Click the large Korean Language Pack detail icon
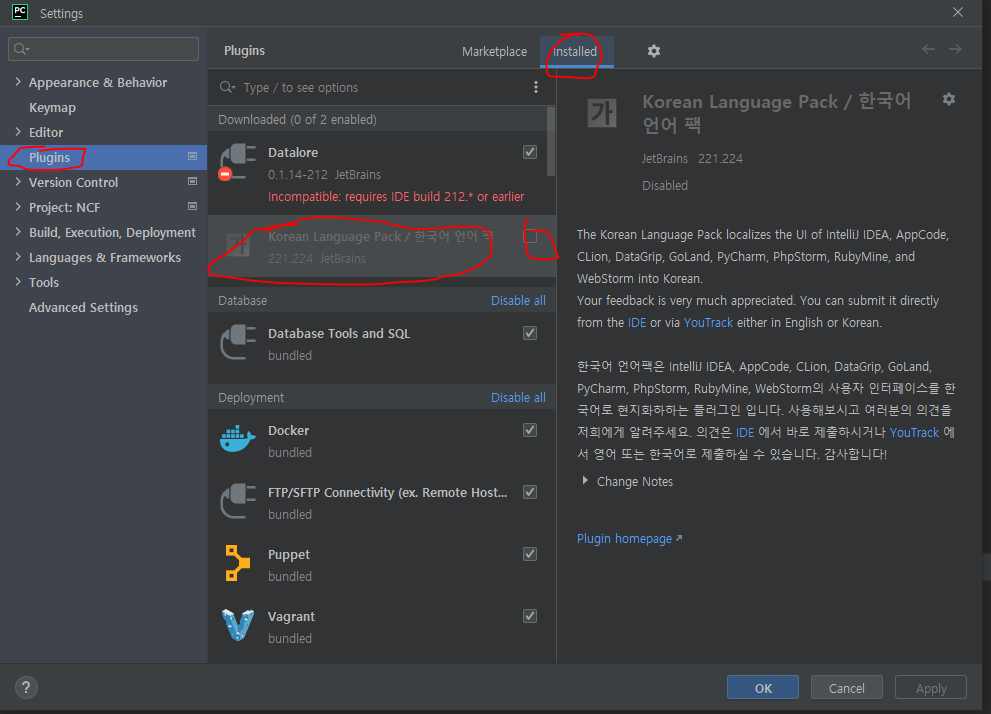 (x=602, y=113)
